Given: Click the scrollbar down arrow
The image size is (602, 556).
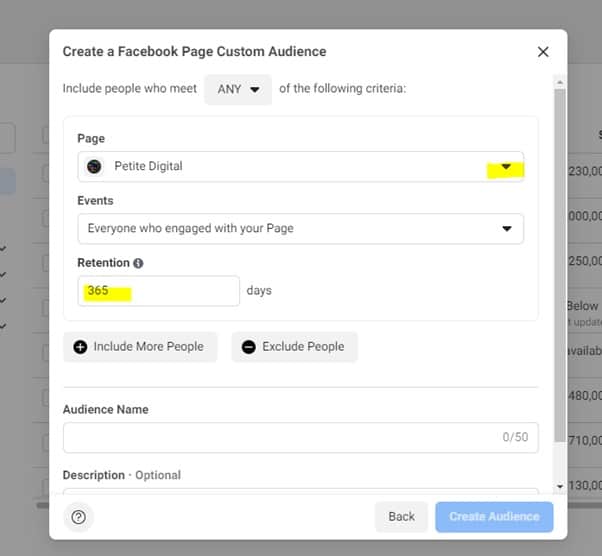Looking at the screenshot, I should pos(560,486).
